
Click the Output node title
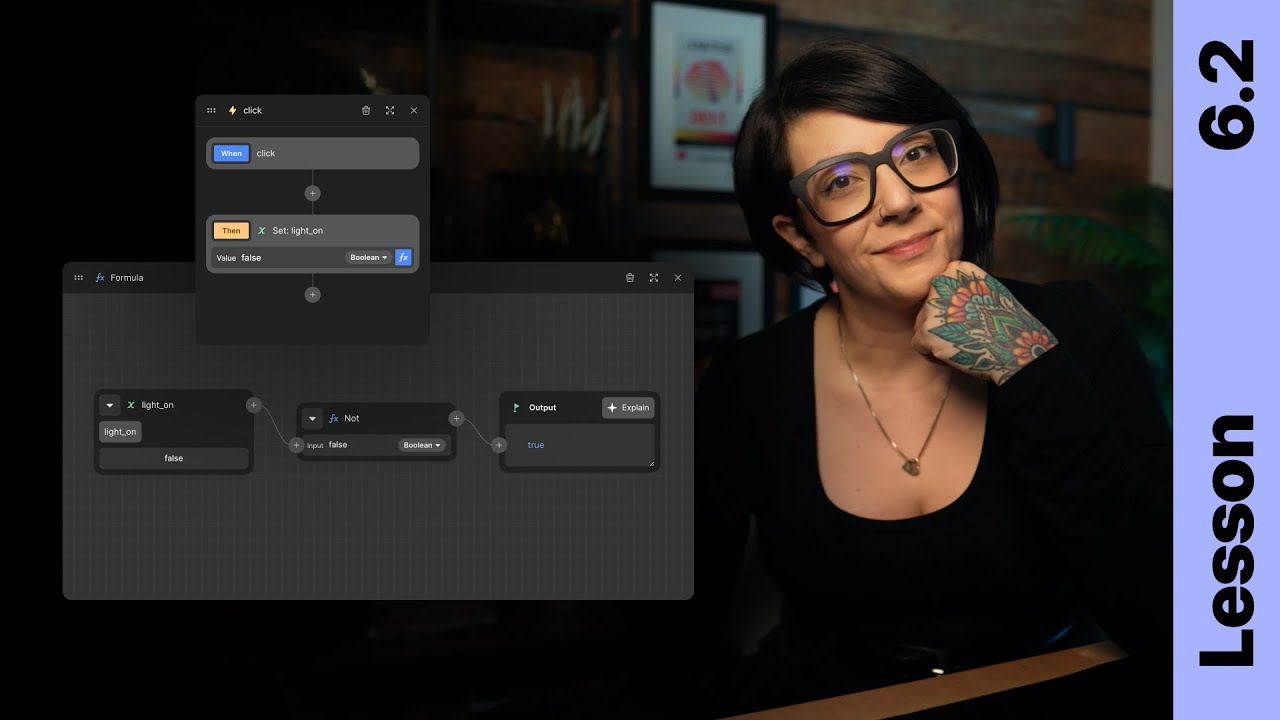(543, 408)
